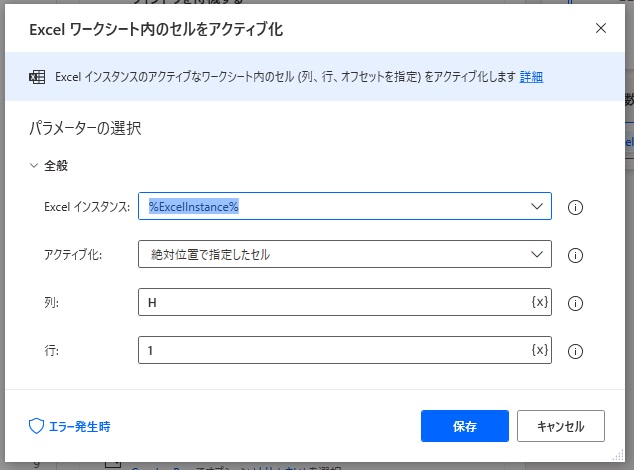
Task: Select the %ExcelInstance% value text
Action: [x=194, y=206]
